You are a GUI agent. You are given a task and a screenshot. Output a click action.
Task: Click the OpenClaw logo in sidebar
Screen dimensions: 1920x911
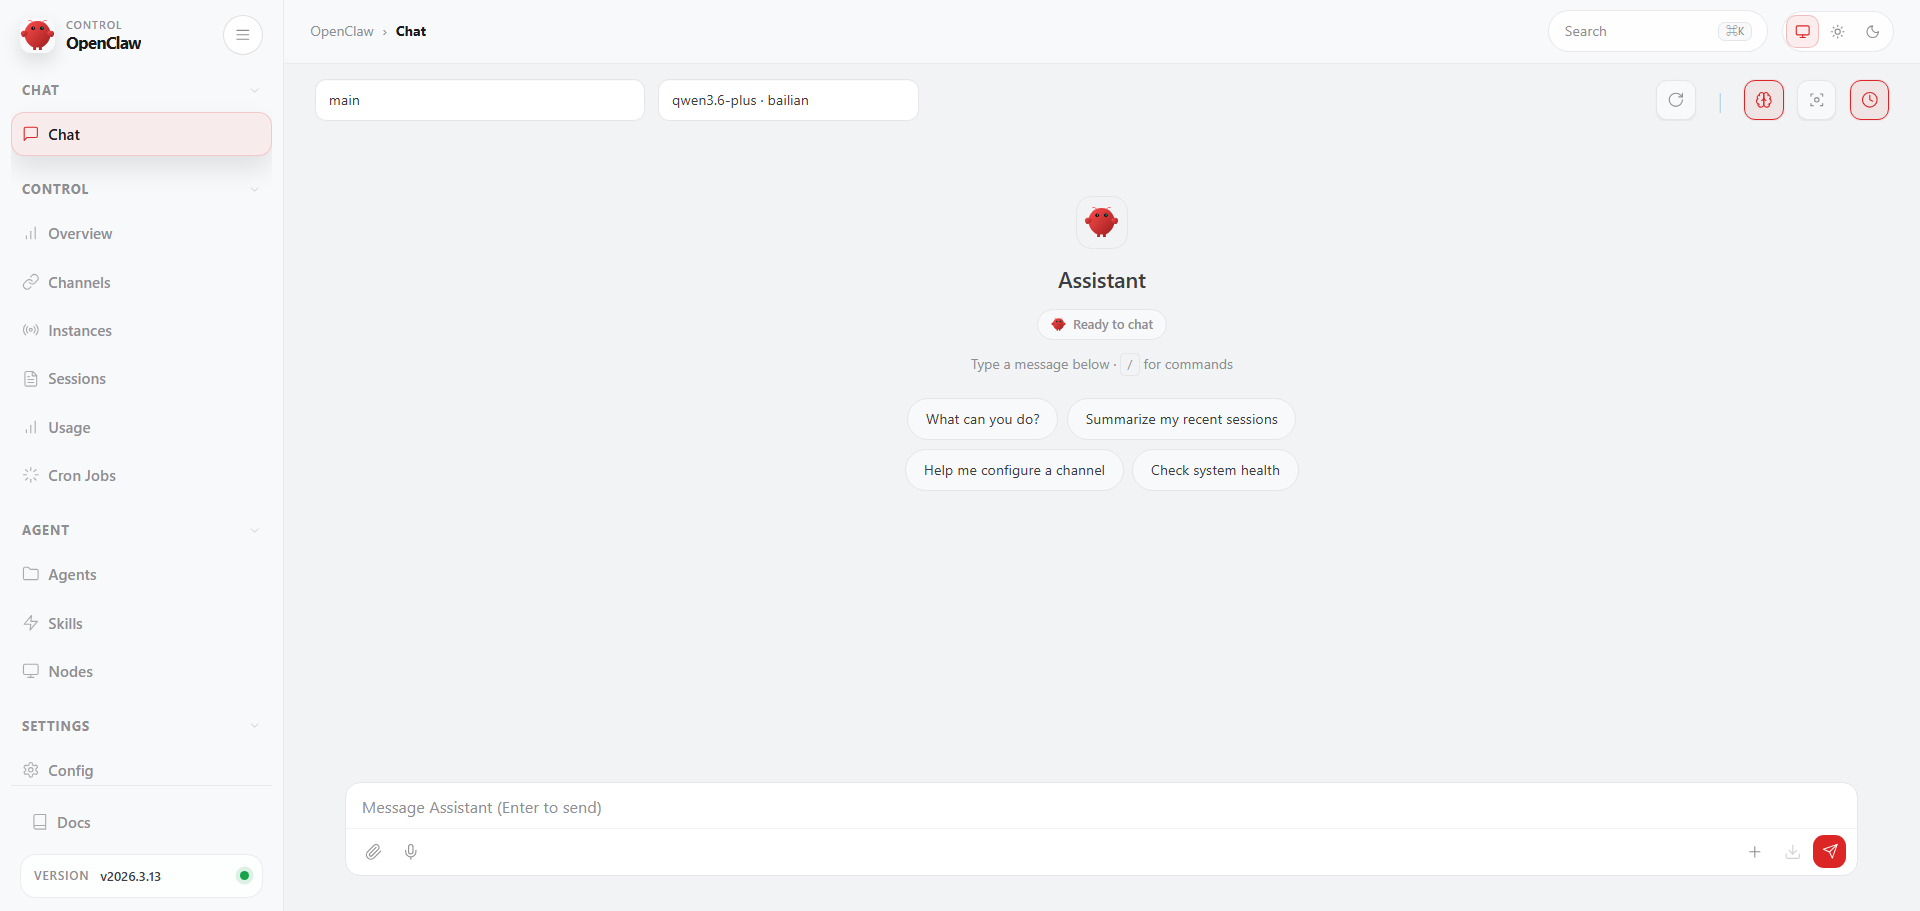pyautogui.click(x=38, y=35)
